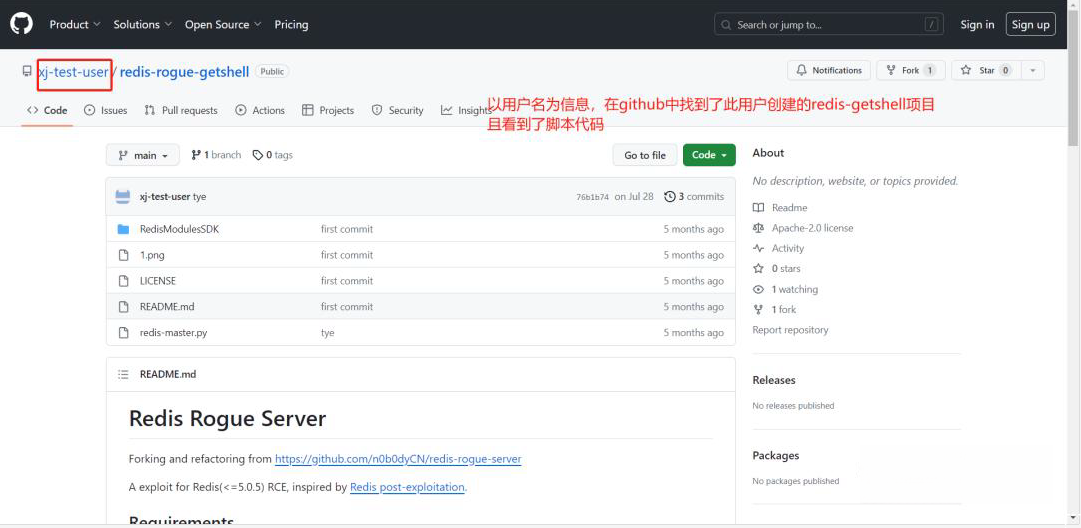Viewport: 1081px width, 528px height.
Task: Click the fork count badge showing 1
Action: [x=929, y=70]
